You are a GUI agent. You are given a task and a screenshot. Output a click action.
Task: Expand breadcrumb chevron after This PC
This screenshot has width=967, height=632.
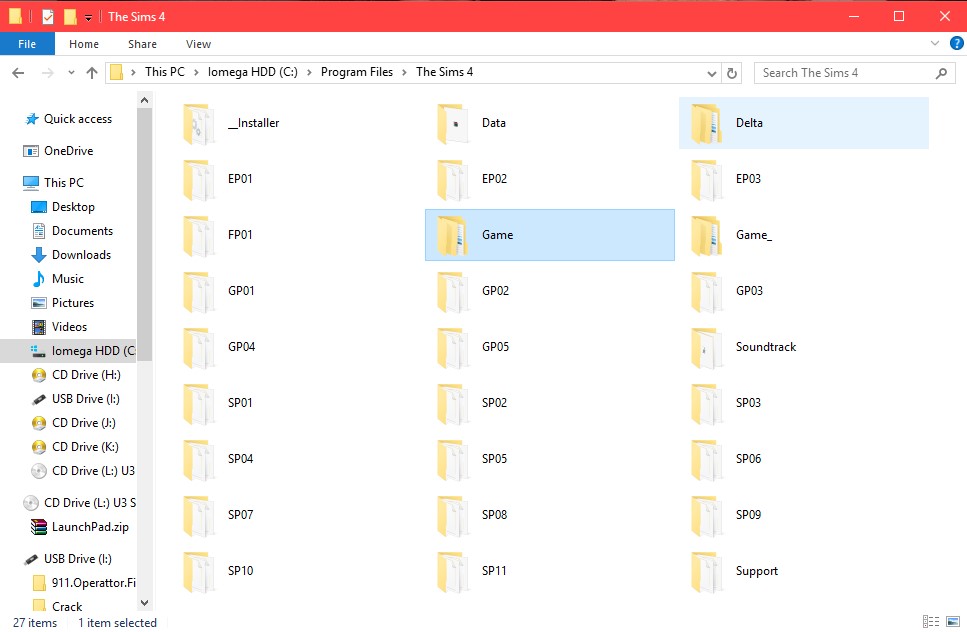click(196, 72)
